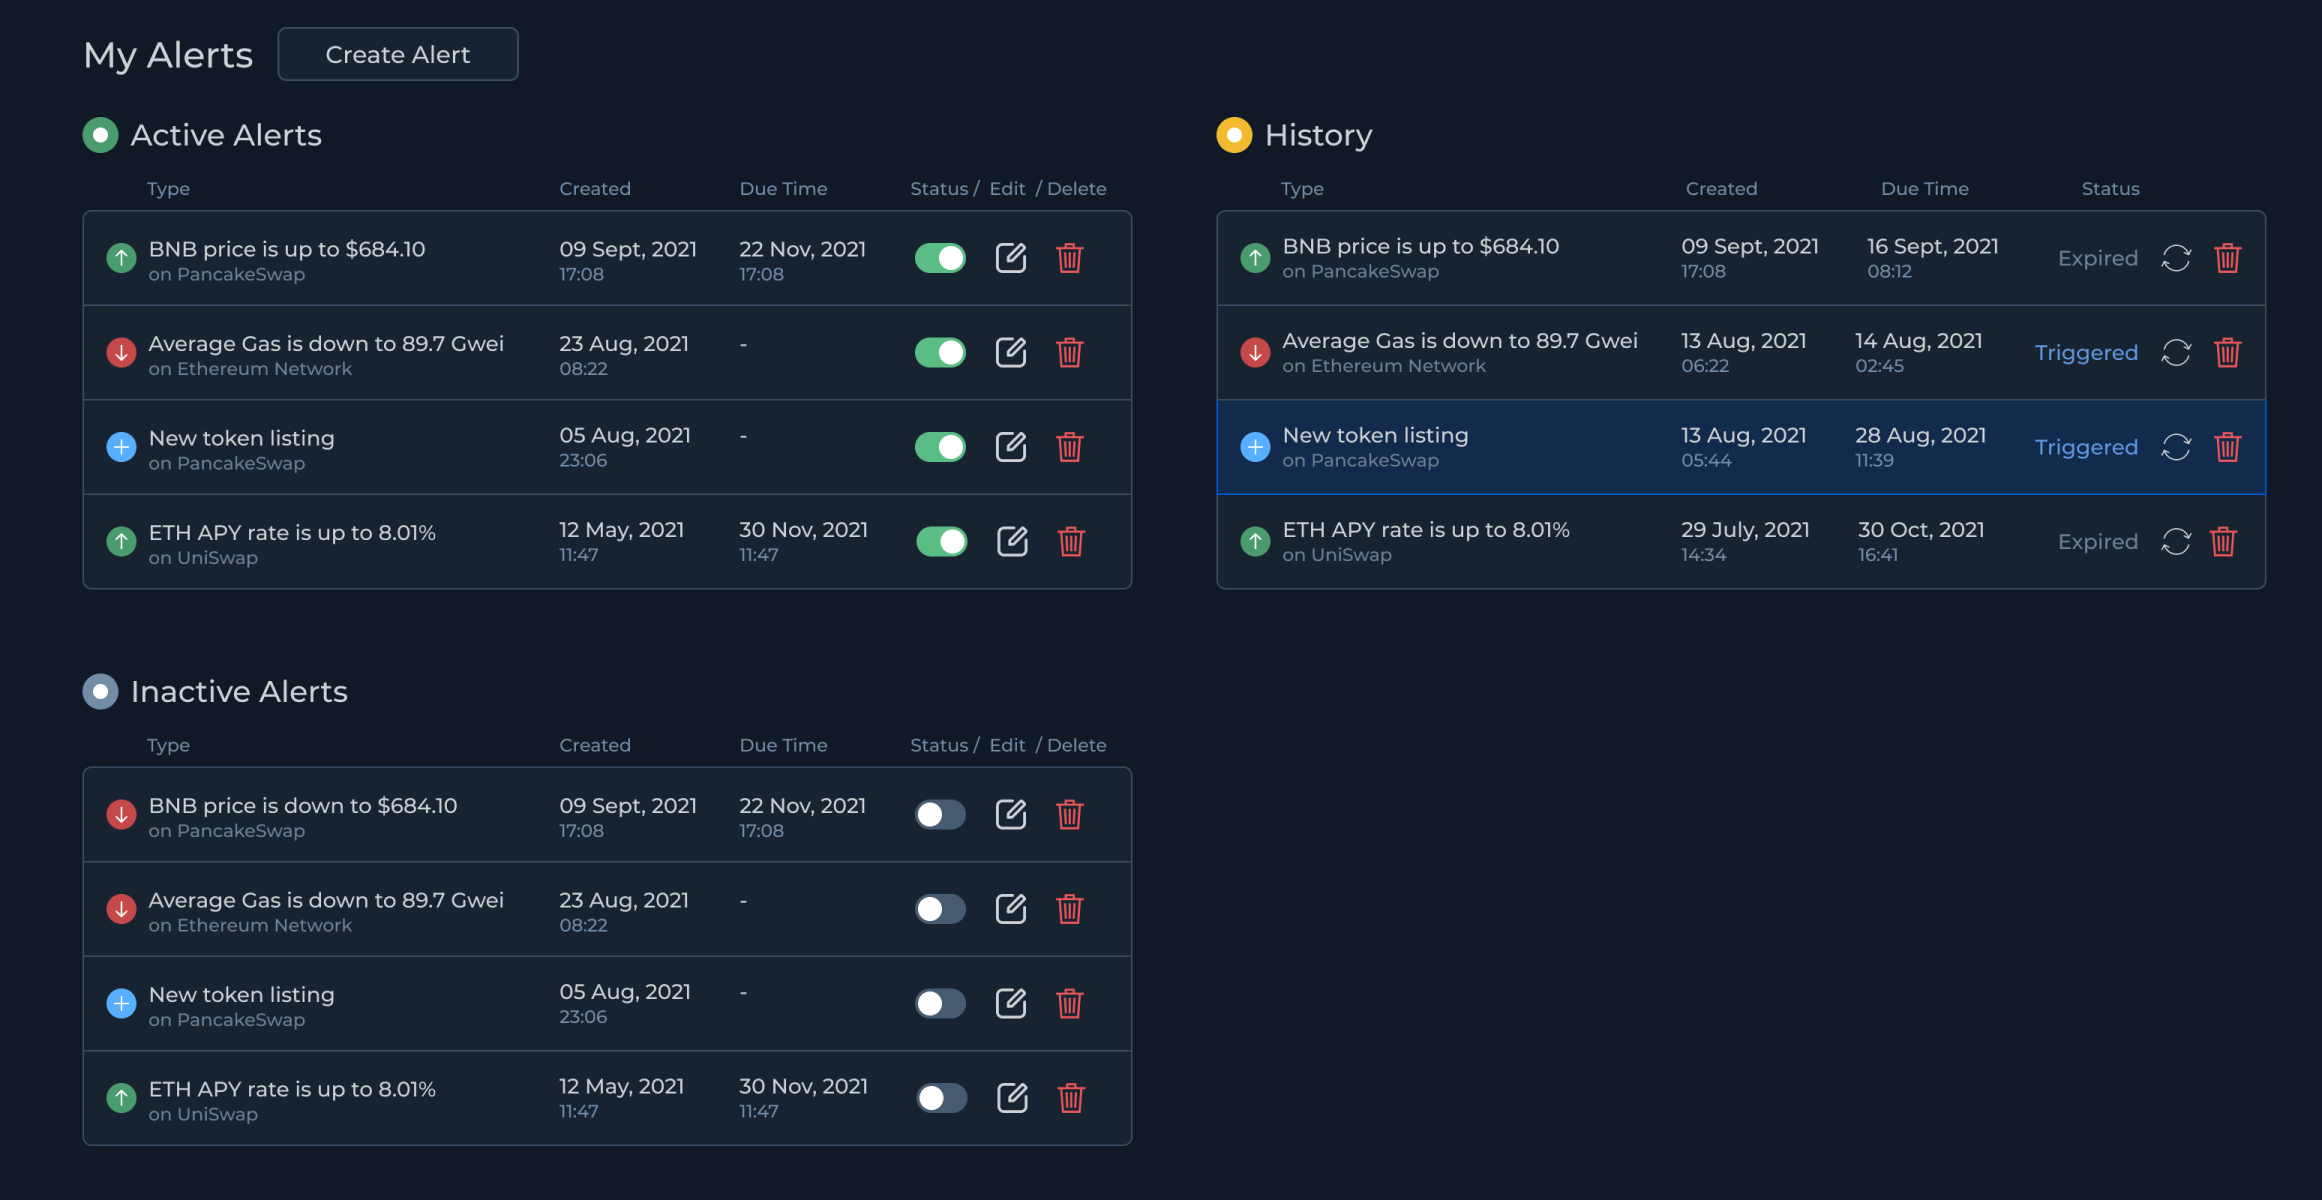Viewport: 2322px width, 1200px height.
Task: Click the red down arrow on inactive BNB alert
Action: pyautogui.click(x=121, y=814)
